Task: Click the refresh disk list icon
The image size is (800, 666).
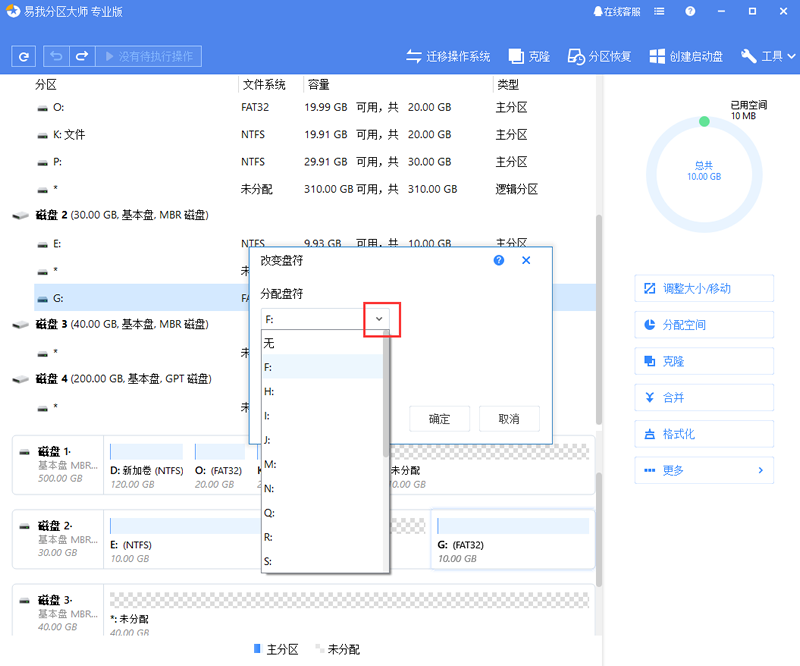Action: click(23, 55)
